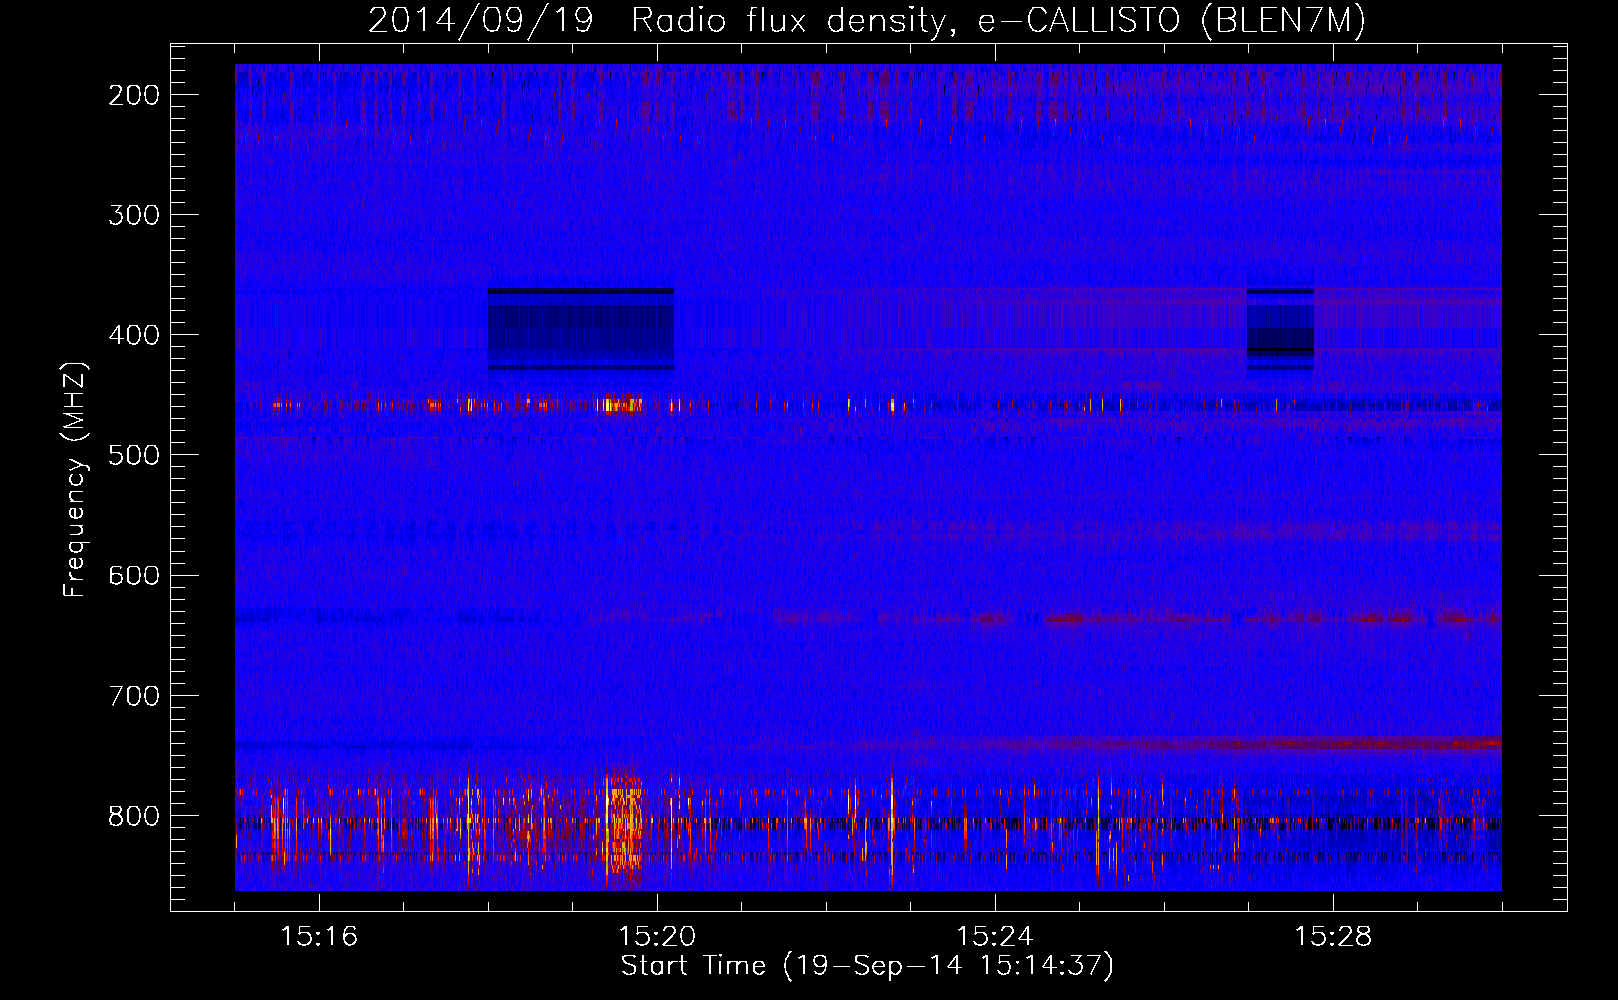
Task: Select the 400 frequency tick label
Action: point(133,335)
